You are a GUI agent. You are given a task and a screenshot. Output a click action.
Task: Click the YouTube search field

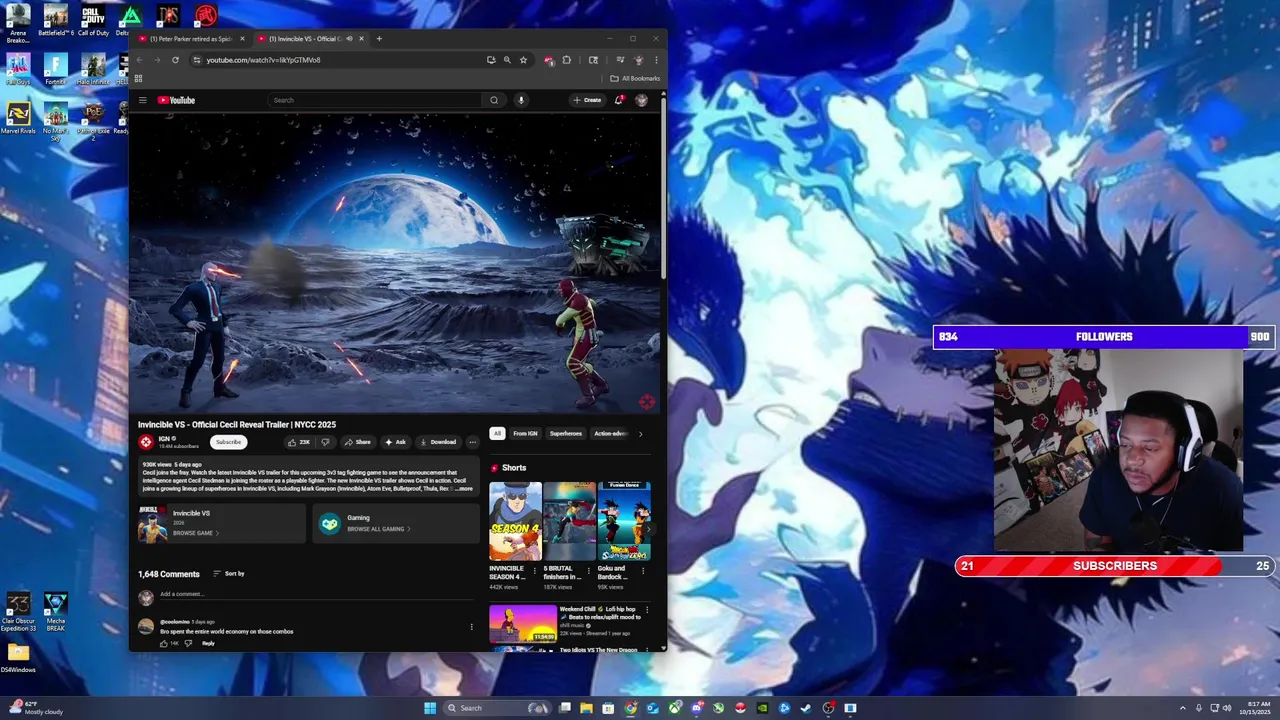tap(375, 100)
